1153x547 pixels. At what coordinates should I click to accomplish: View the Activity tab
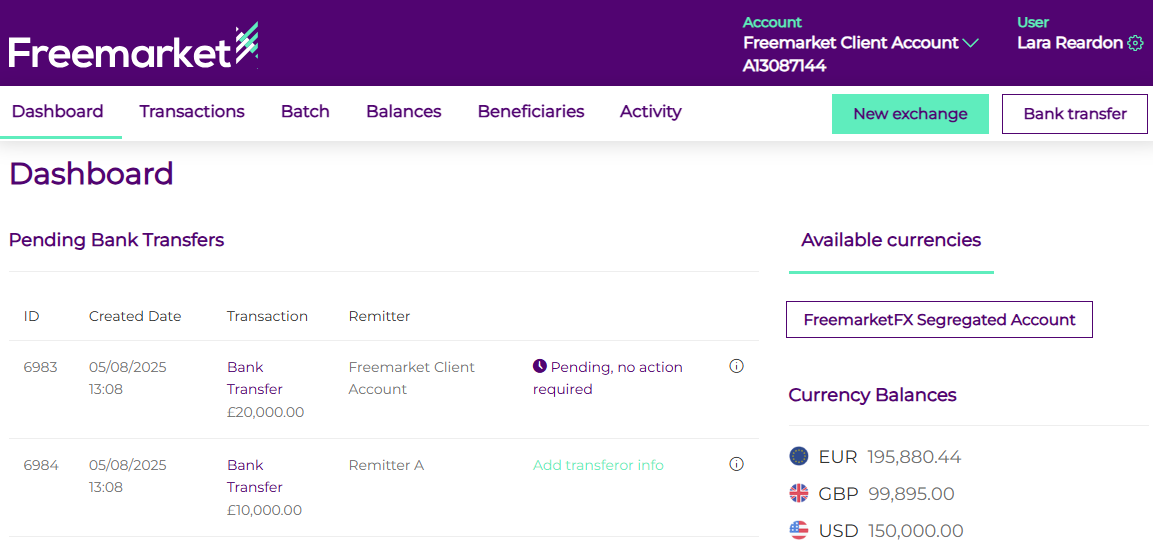point(650,112)
